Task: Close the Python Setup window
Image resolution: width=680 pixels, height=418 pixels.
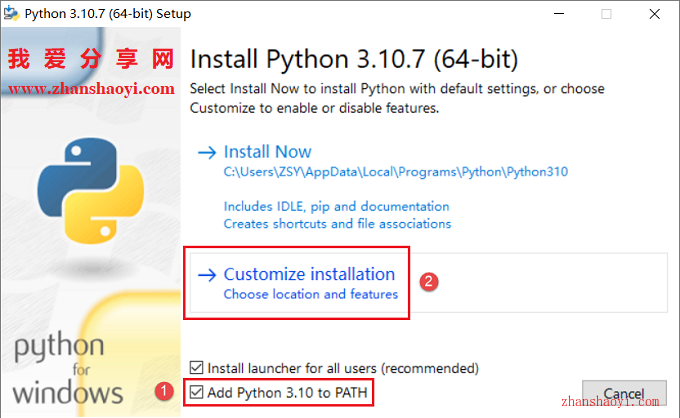Action: (x=654, y=14)
